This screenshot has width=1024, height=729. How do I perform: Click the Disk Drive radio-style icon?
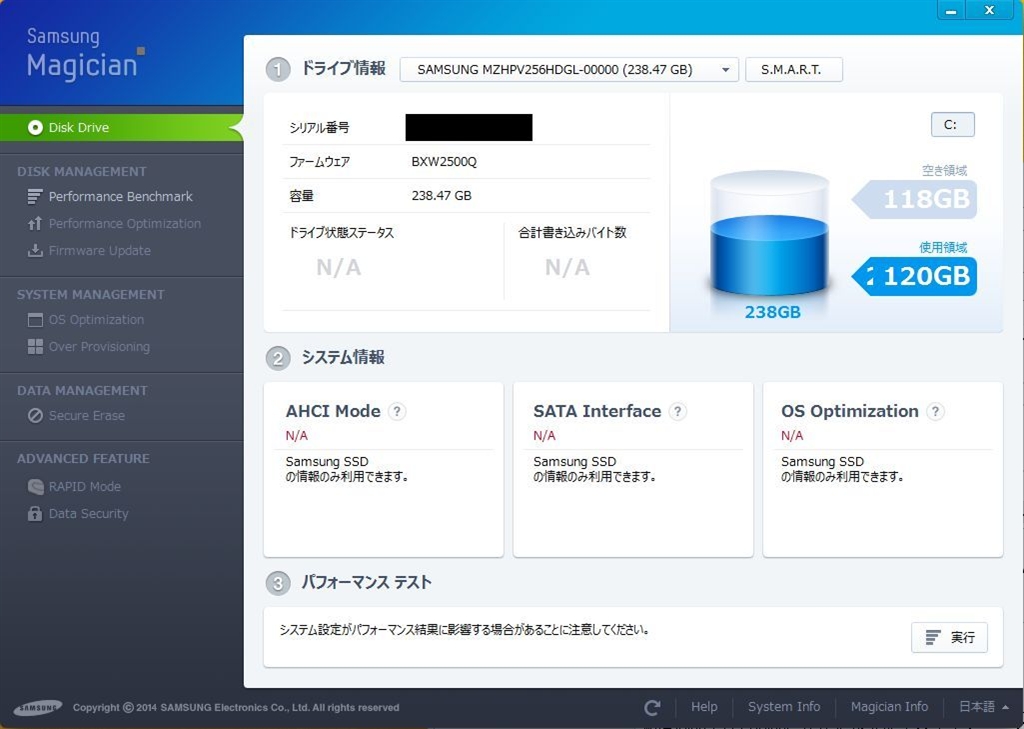point(35,127)
